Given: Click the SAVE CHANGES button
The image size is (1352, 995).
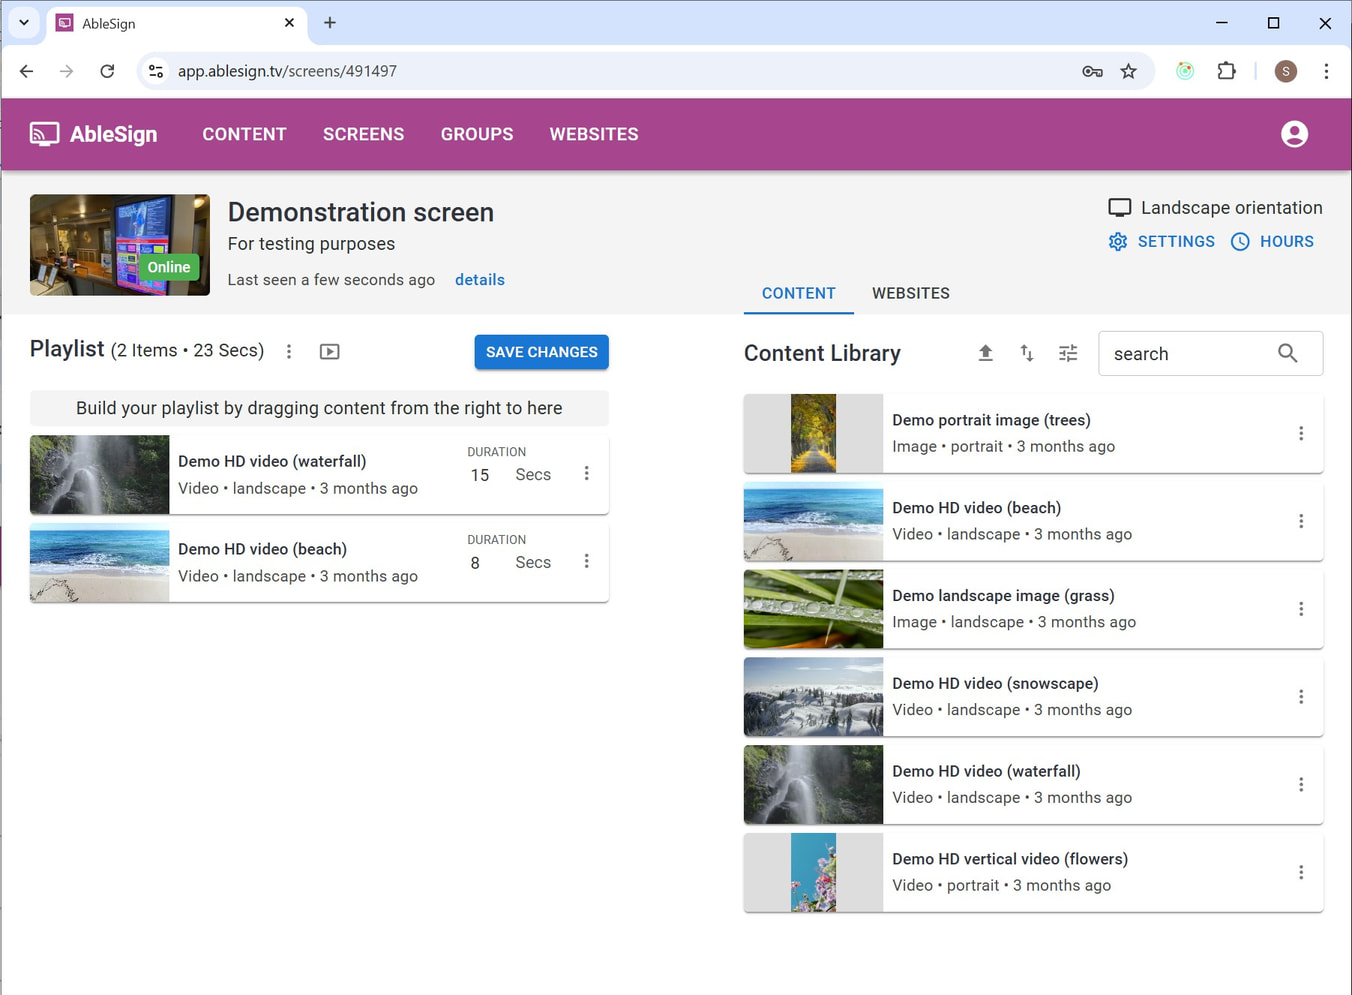Looking at the screenshot, I should (541, 352).
